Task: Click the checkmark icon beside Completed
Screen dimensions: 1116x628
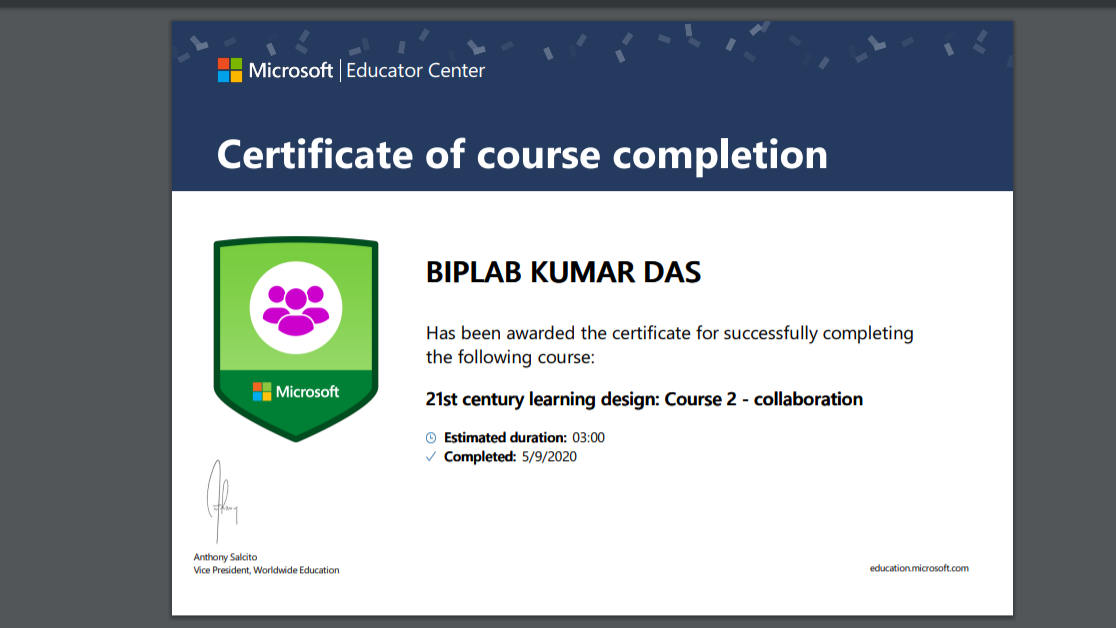Action: pos(431,457)
